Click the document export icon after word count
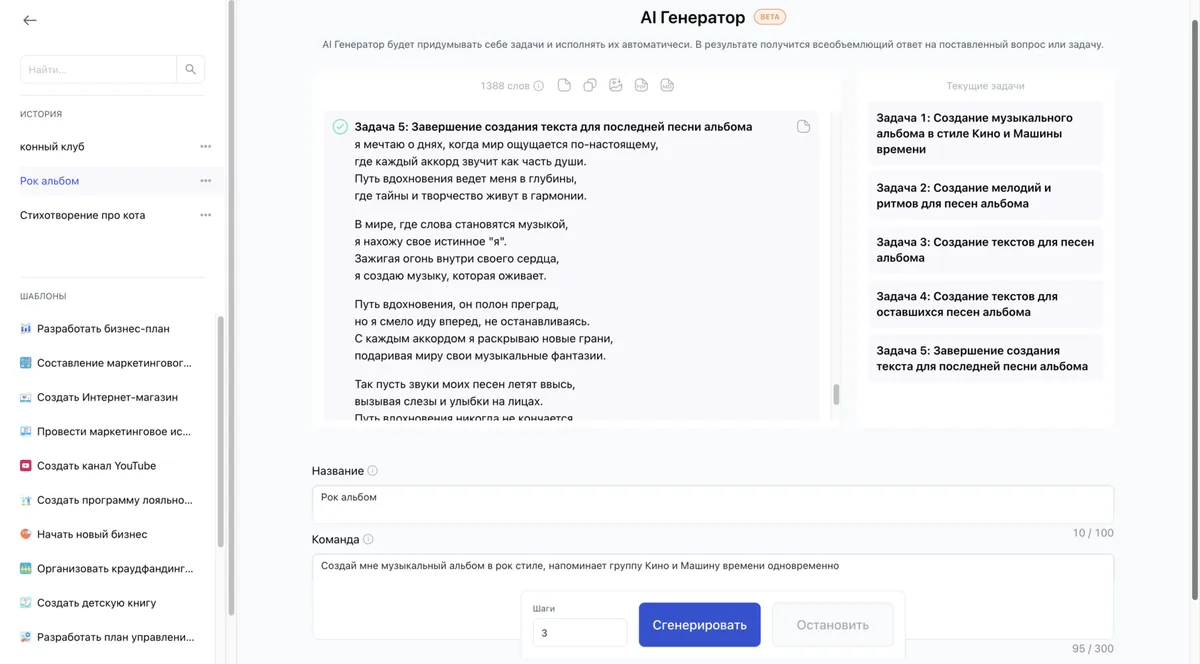 coord(563,85)
